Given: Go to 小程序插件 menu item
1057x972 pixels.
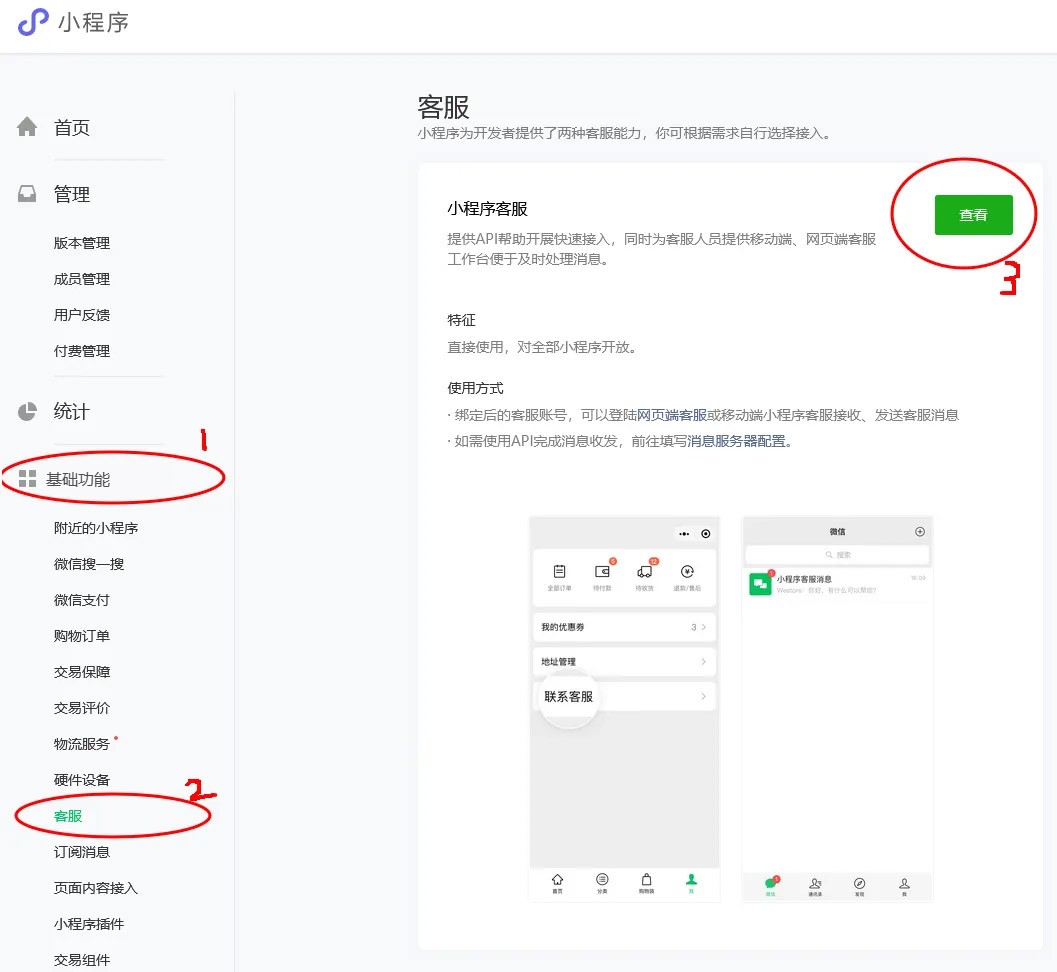Looking at the screenshot, I should pyautogui.click(x=89, y=924).
